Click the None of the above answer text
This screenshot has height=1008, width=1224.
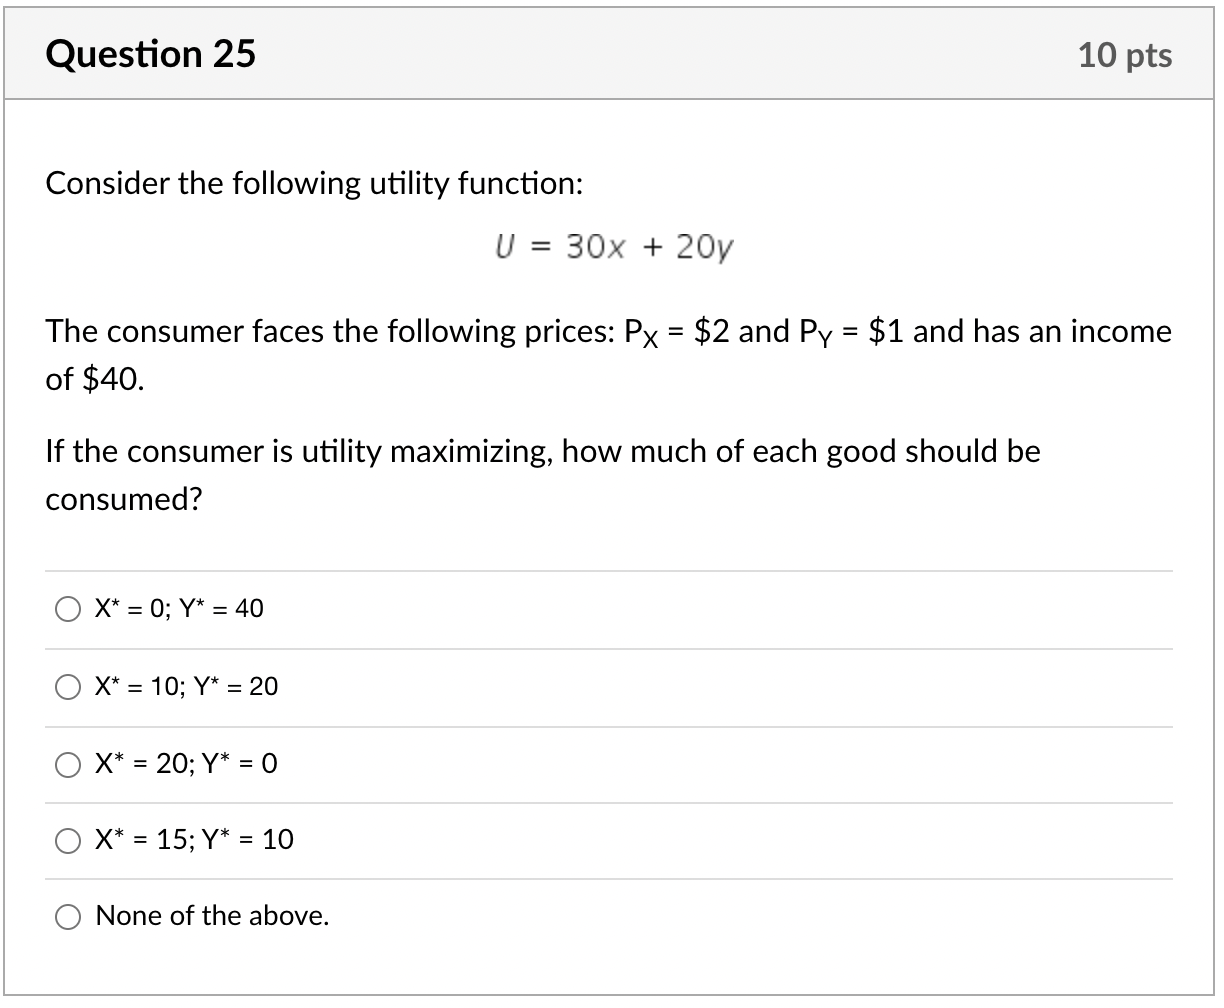pyautogui.click(x=211, y=916)
